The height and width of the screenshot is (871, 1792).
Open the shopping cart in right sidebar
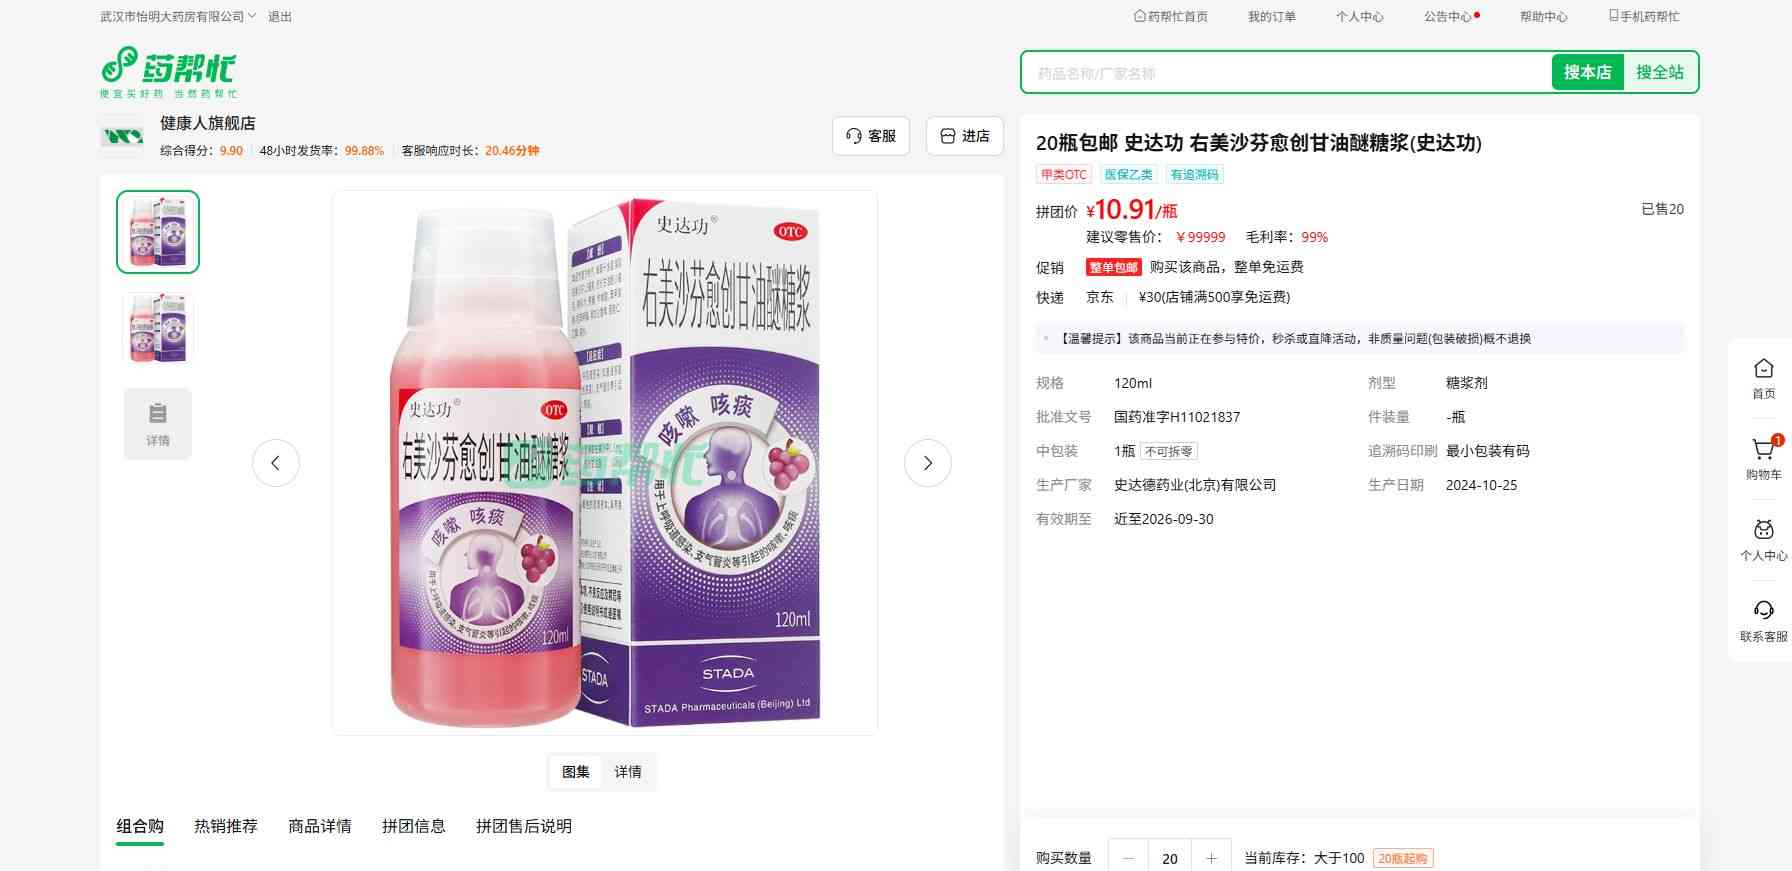pyautogui.click(x=1763, y=458)
